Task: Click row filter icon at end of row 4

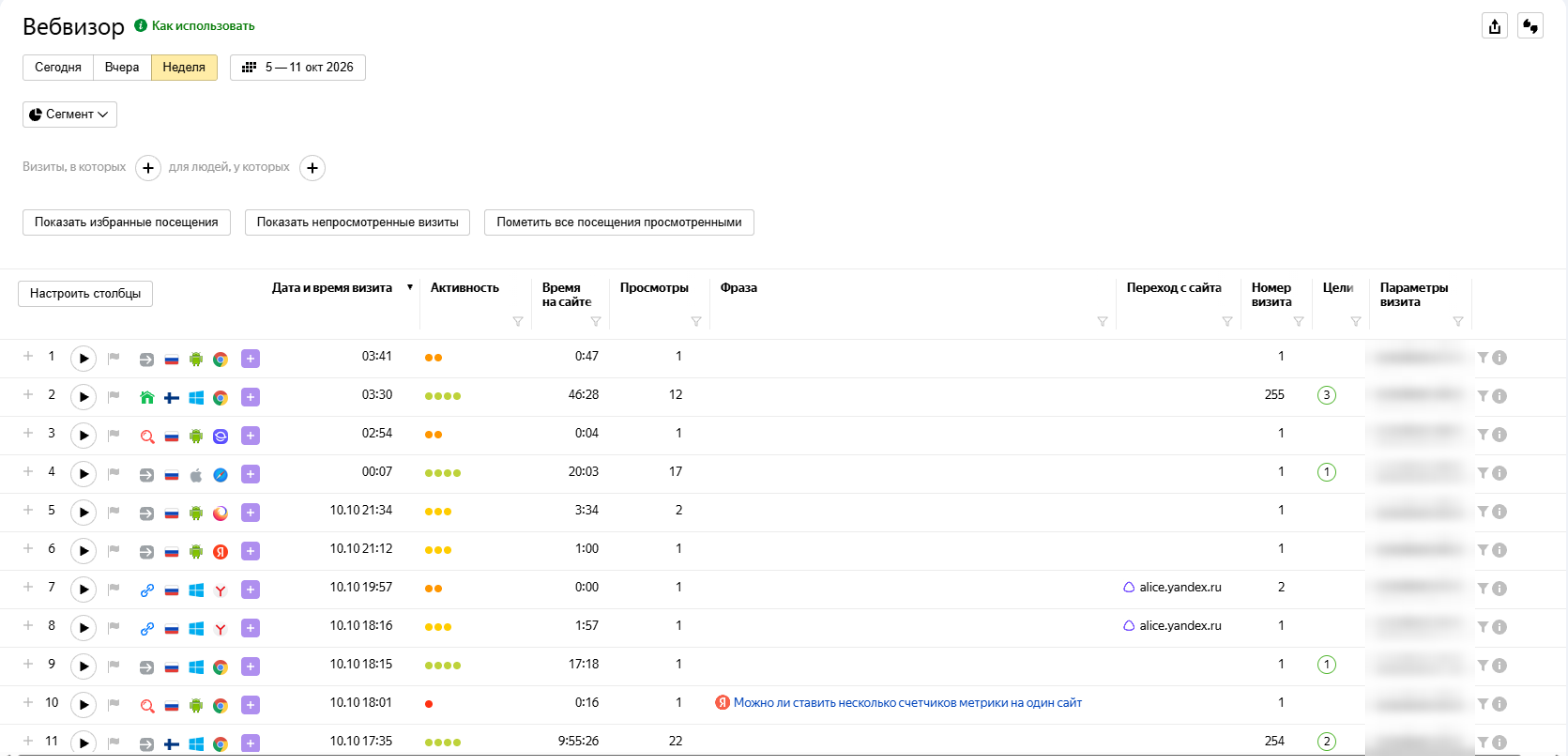Action: point(1483,473)
